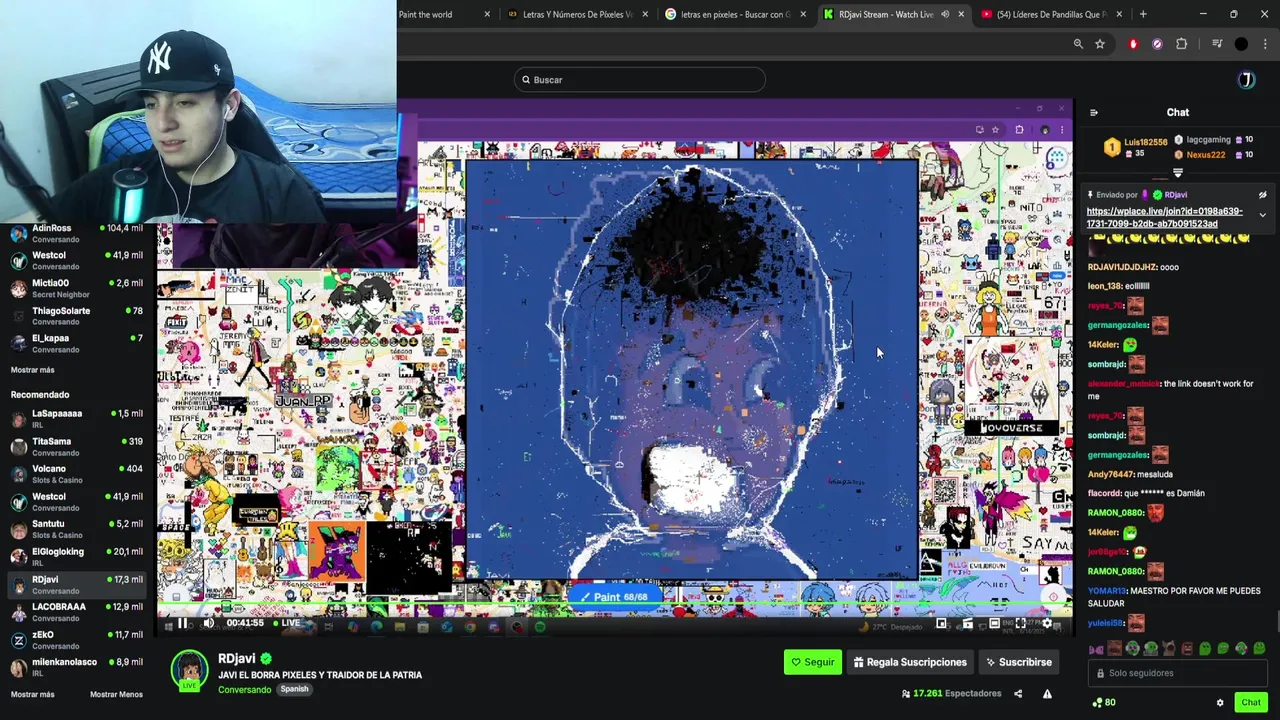Click red extension icon in toolbar
The width and height of the screenshot is (1280, 720).
click(x=1133, y=44)
